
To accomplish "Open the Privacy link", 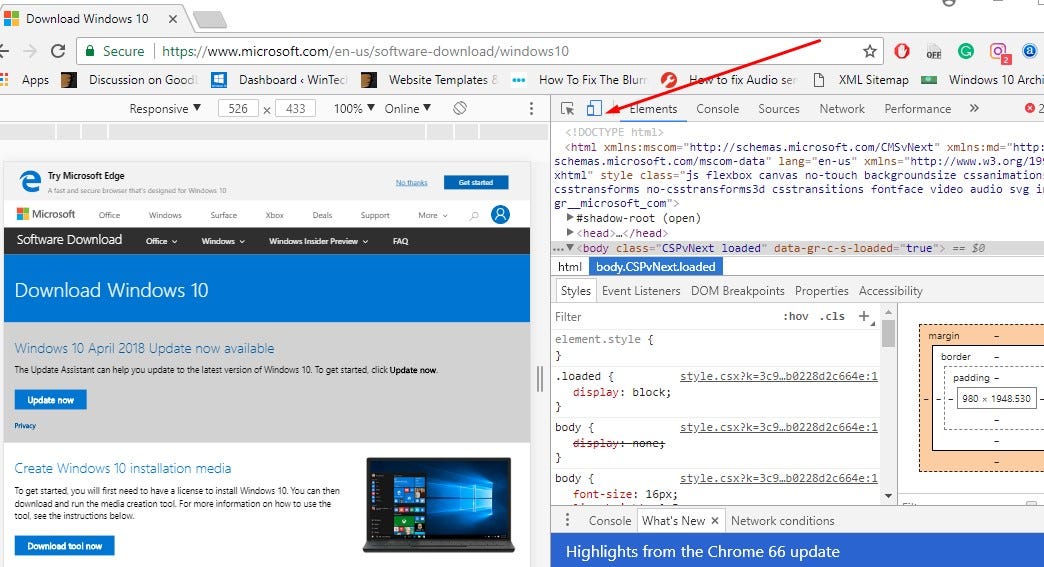I will click(x=25, y=426).
